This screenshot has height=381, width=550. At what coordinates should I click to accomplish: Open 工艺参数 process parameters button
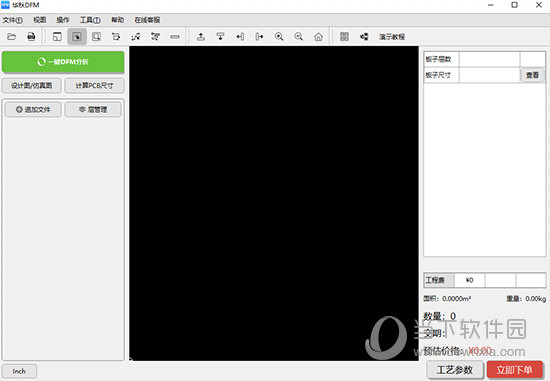455,370
